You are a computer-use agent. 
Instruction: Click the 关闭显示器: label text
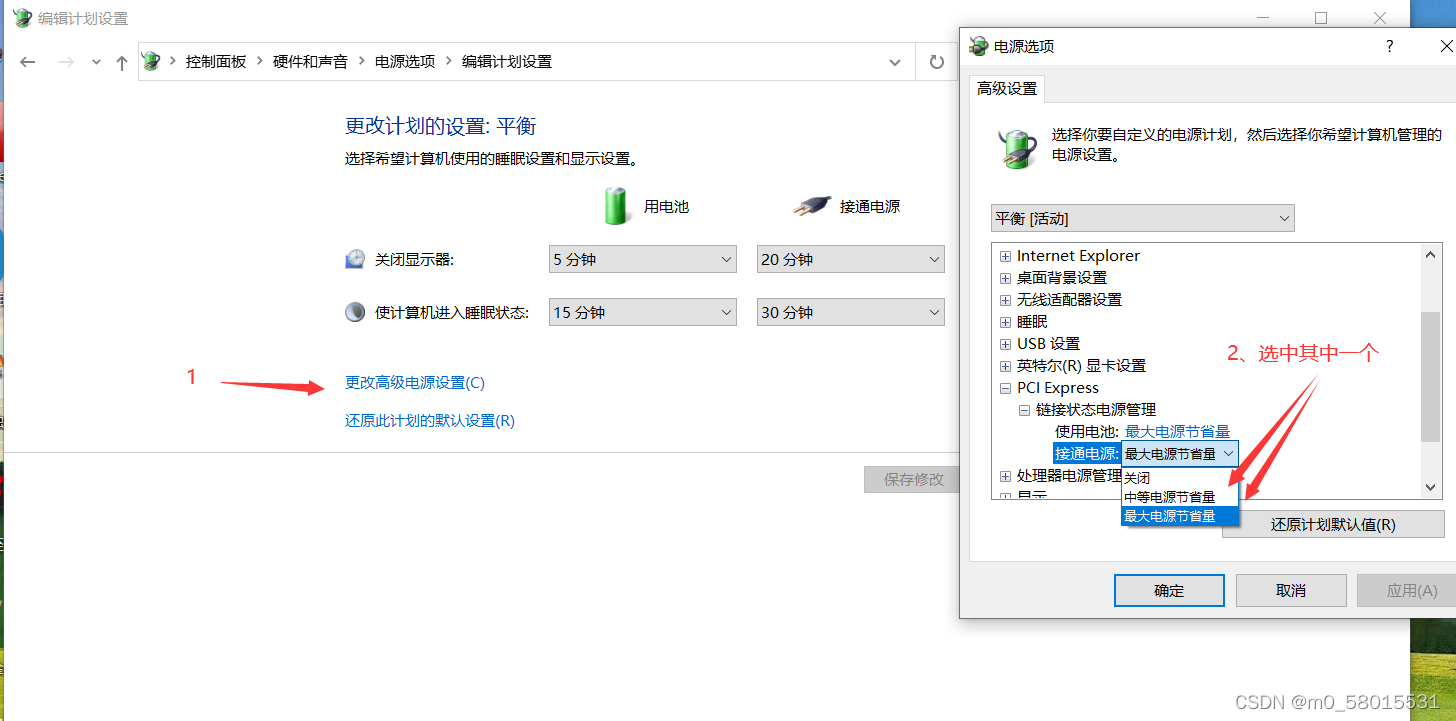coord(414,260)
